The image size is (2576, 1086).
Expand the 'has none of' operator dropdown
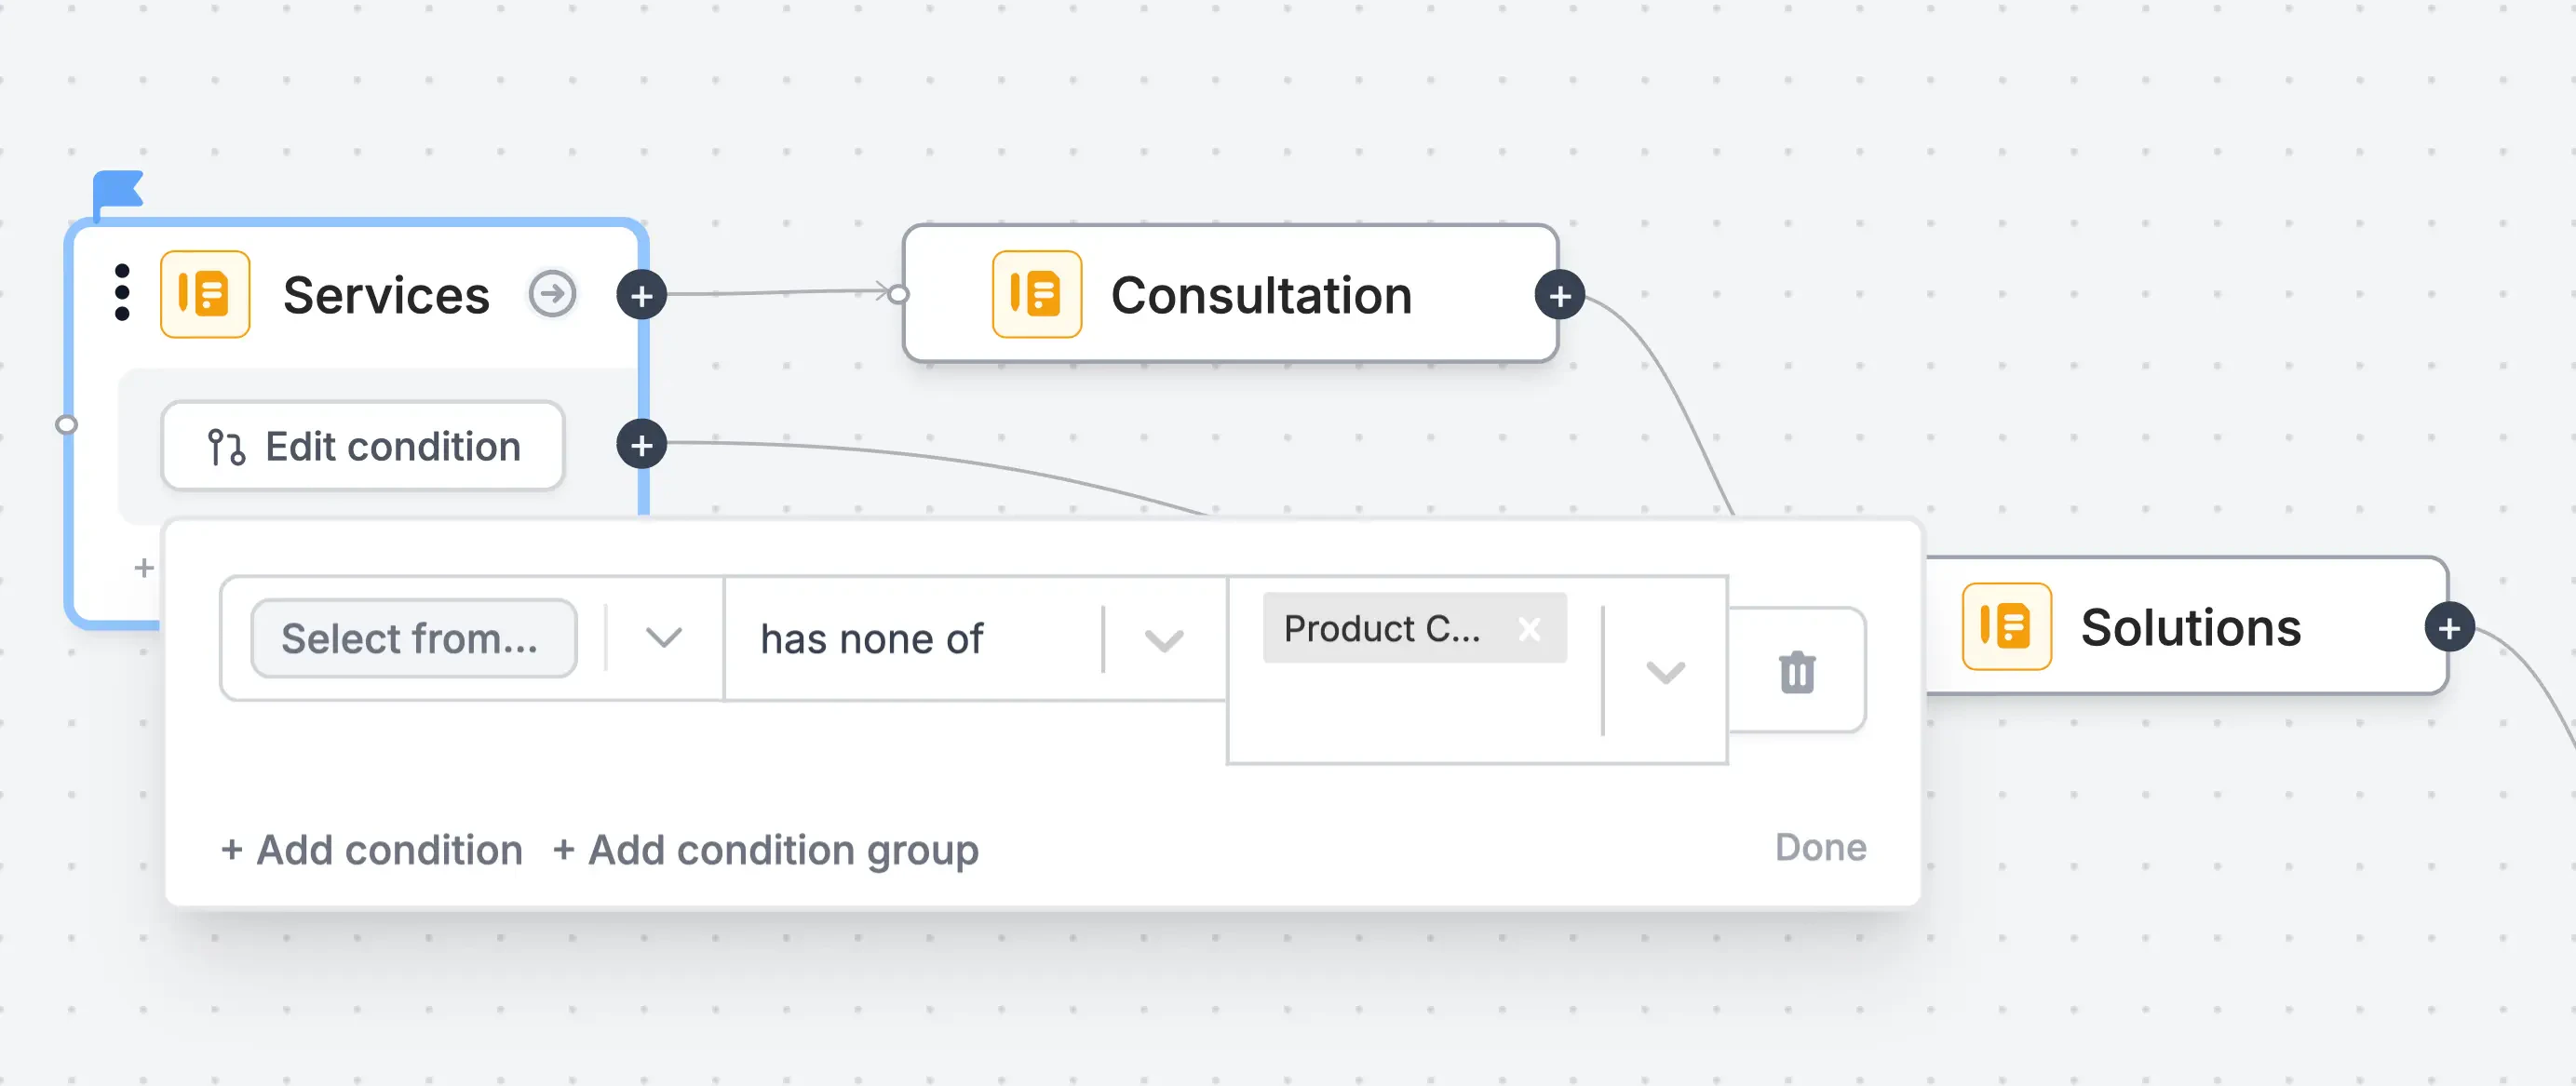pyautogui.click(x=1164, y=640)
